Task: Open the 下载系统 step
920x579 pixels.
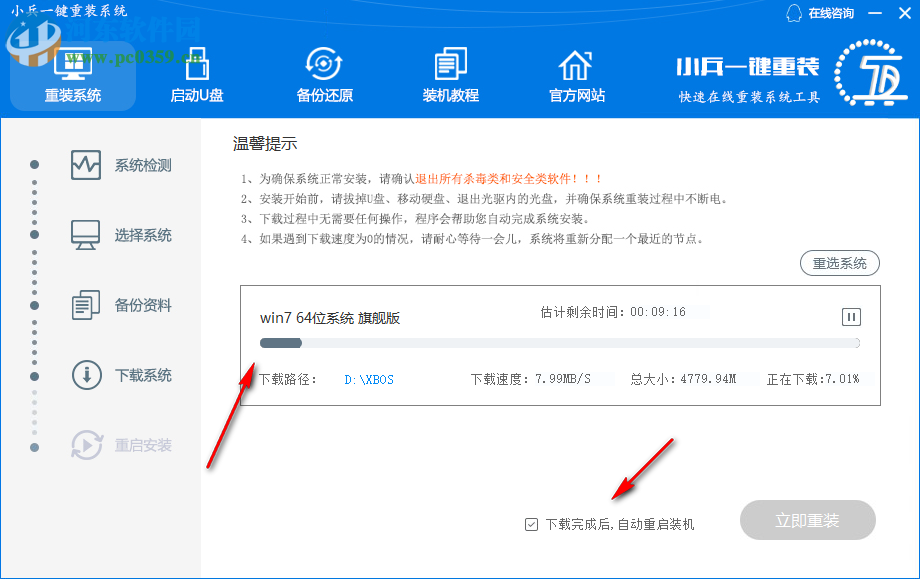Action: pos(132,376)
